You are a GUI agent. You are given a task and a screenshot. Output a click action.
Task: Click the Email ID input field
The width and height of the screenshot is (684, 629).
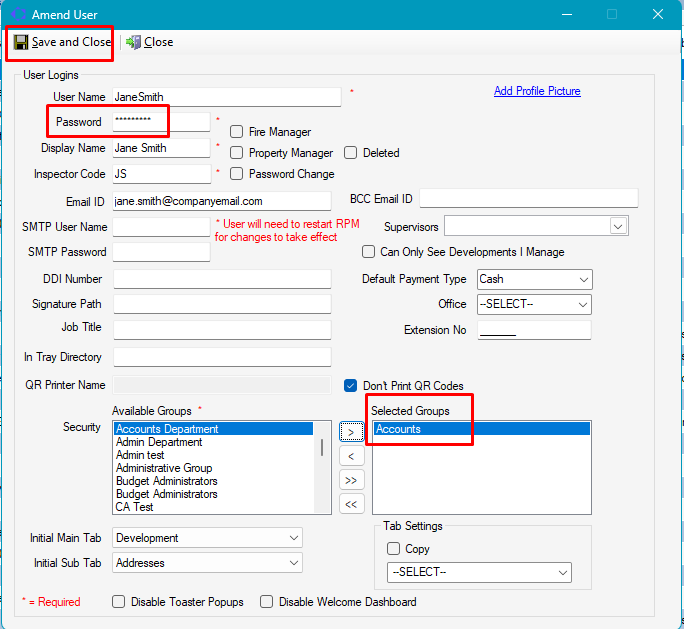(221, 201)
